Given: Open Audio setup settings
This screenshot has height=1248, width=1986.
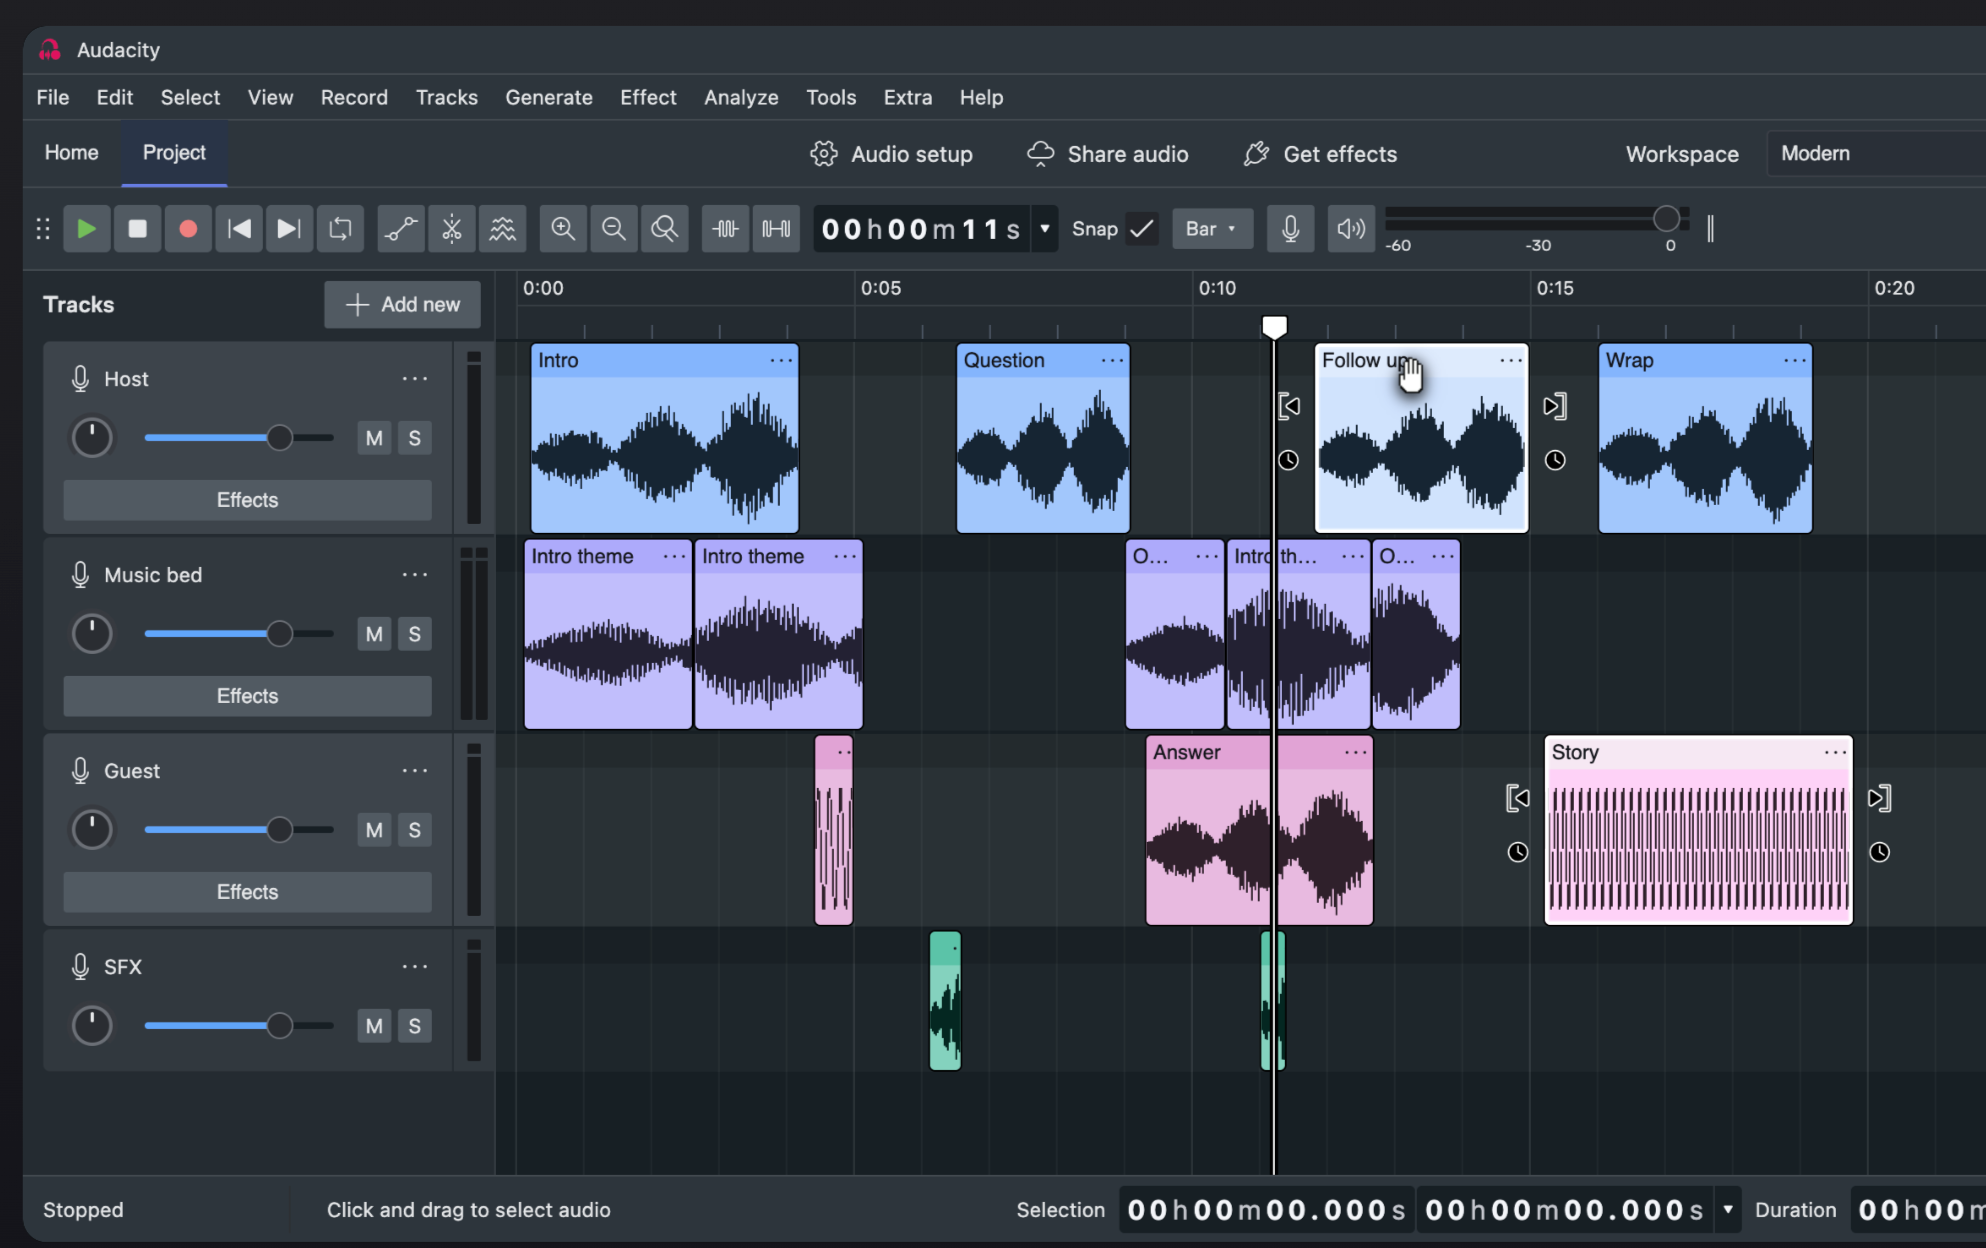Looking at the screenshot, I should 891,154.
